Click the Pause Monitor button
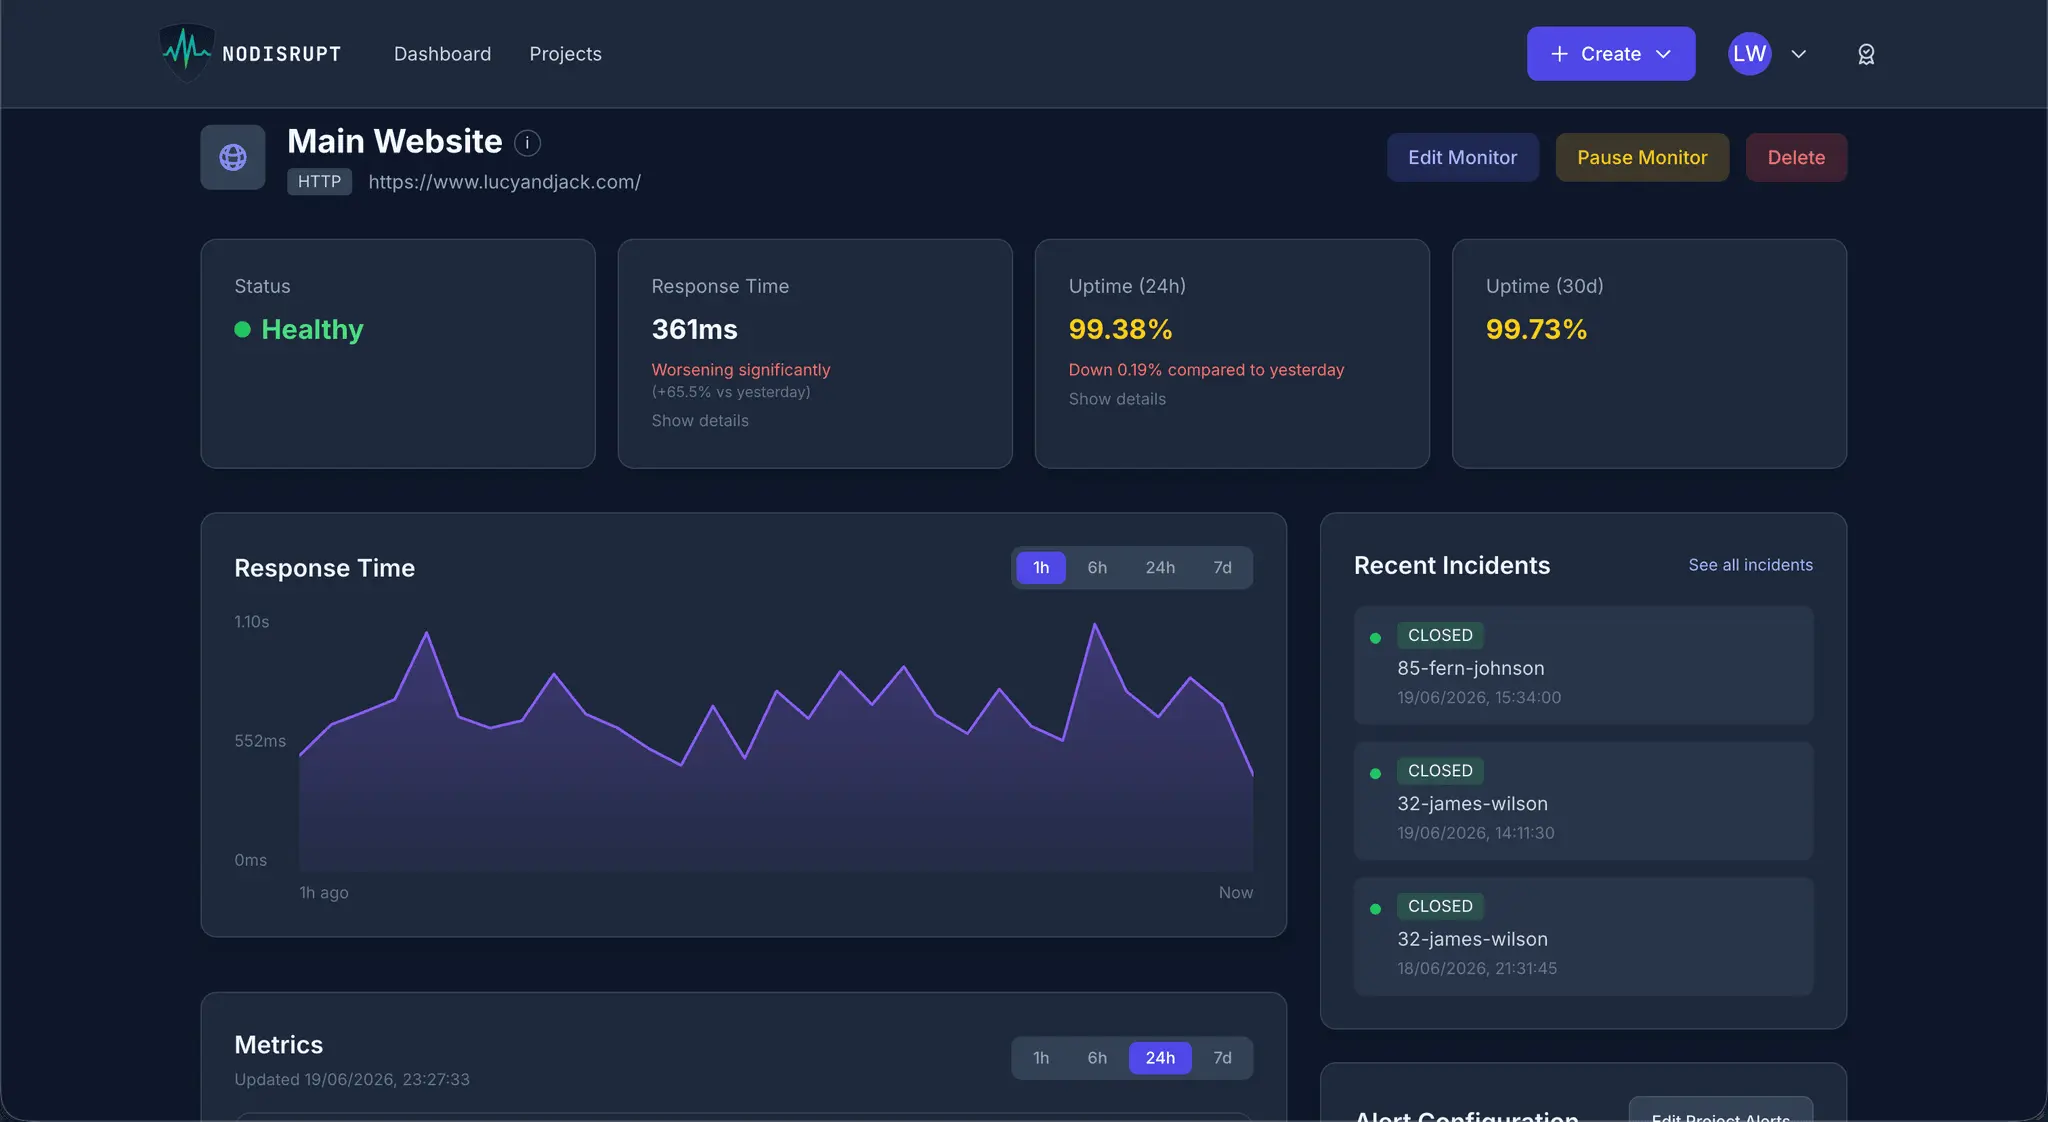 click(x=1642, y=157)
